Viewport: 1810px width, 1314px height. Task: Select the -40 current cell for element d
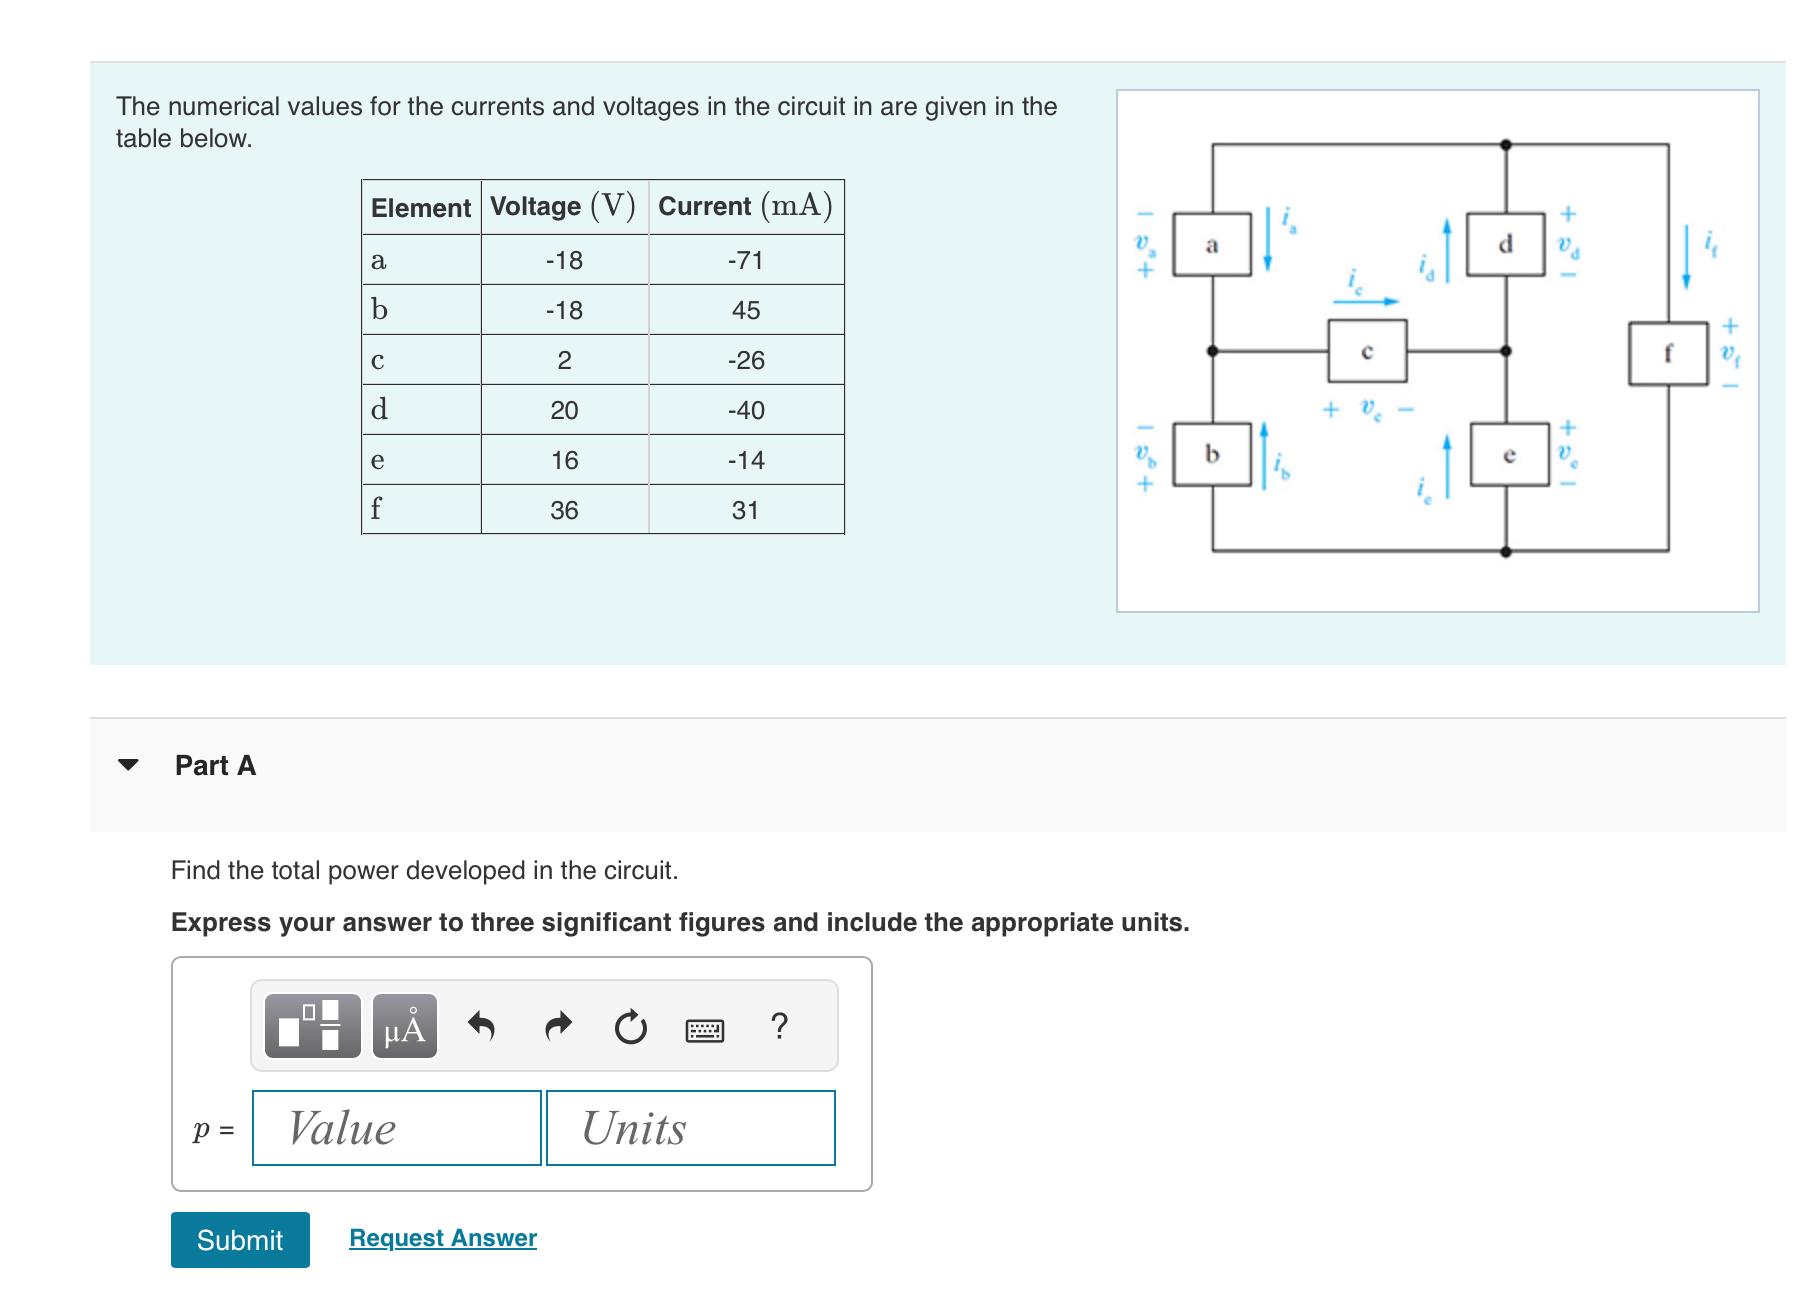pos(746,410)
